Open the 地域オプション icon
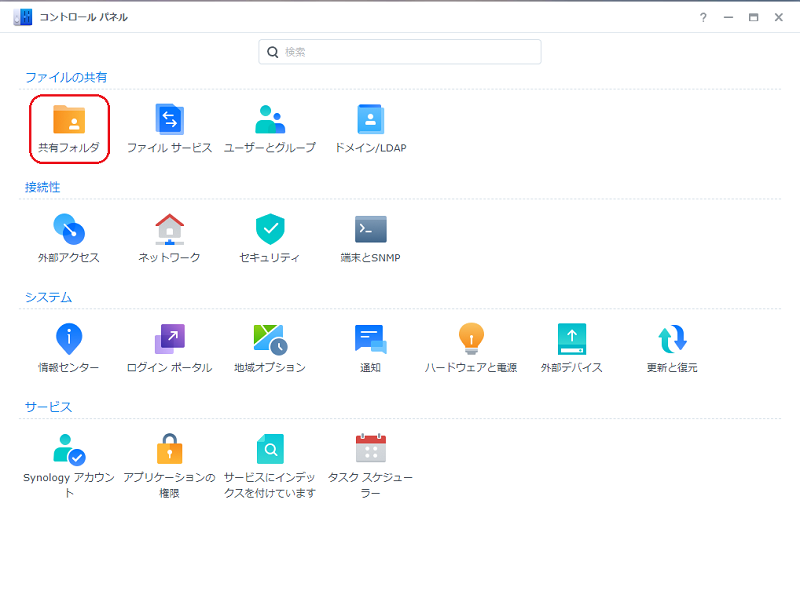 pyautogui.click(x=270, y=339)
